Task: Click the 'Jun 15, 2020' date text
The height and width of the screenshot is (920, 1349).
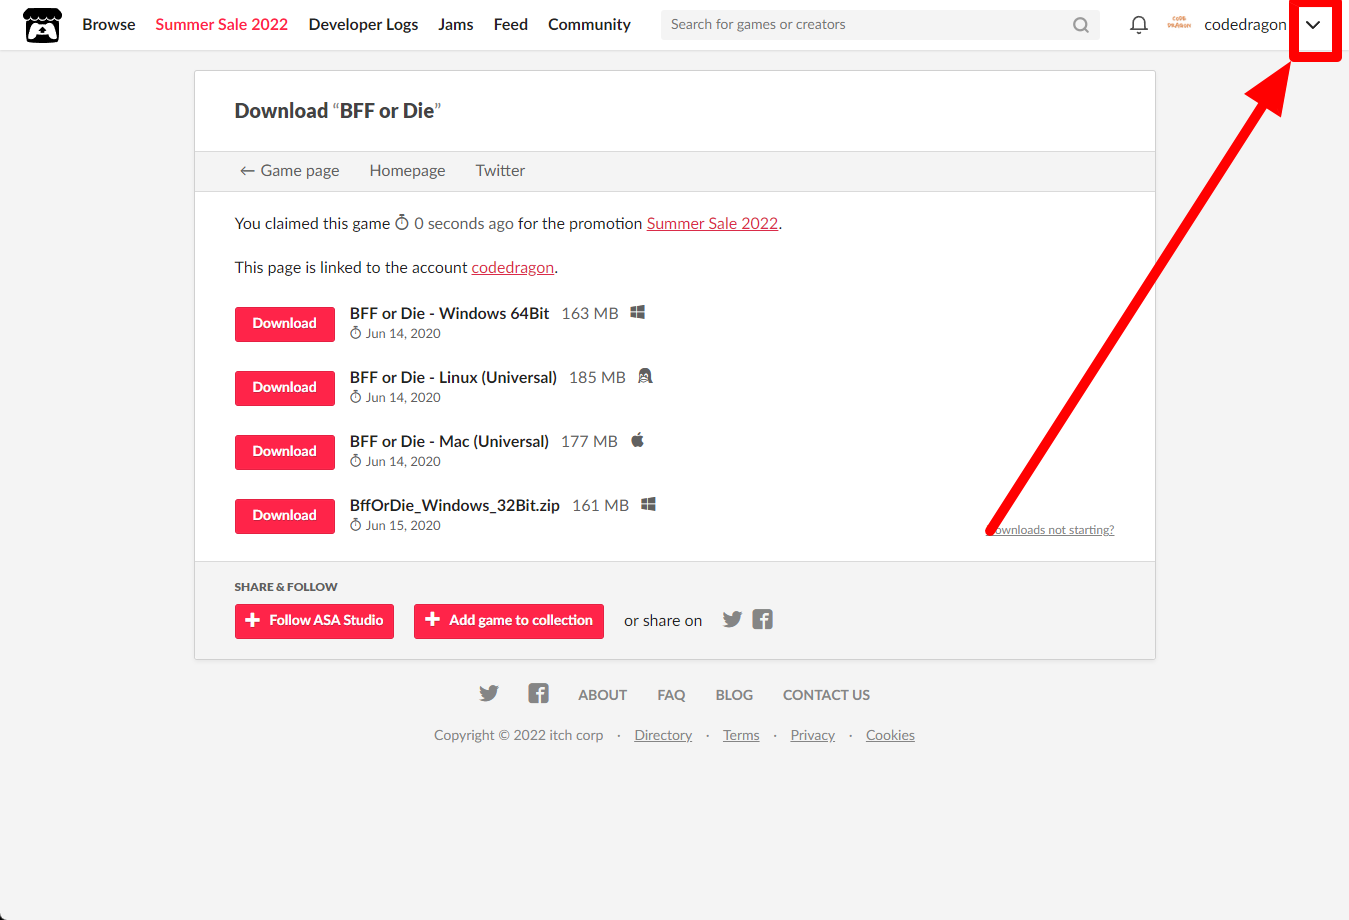Action: click(403, 525)
